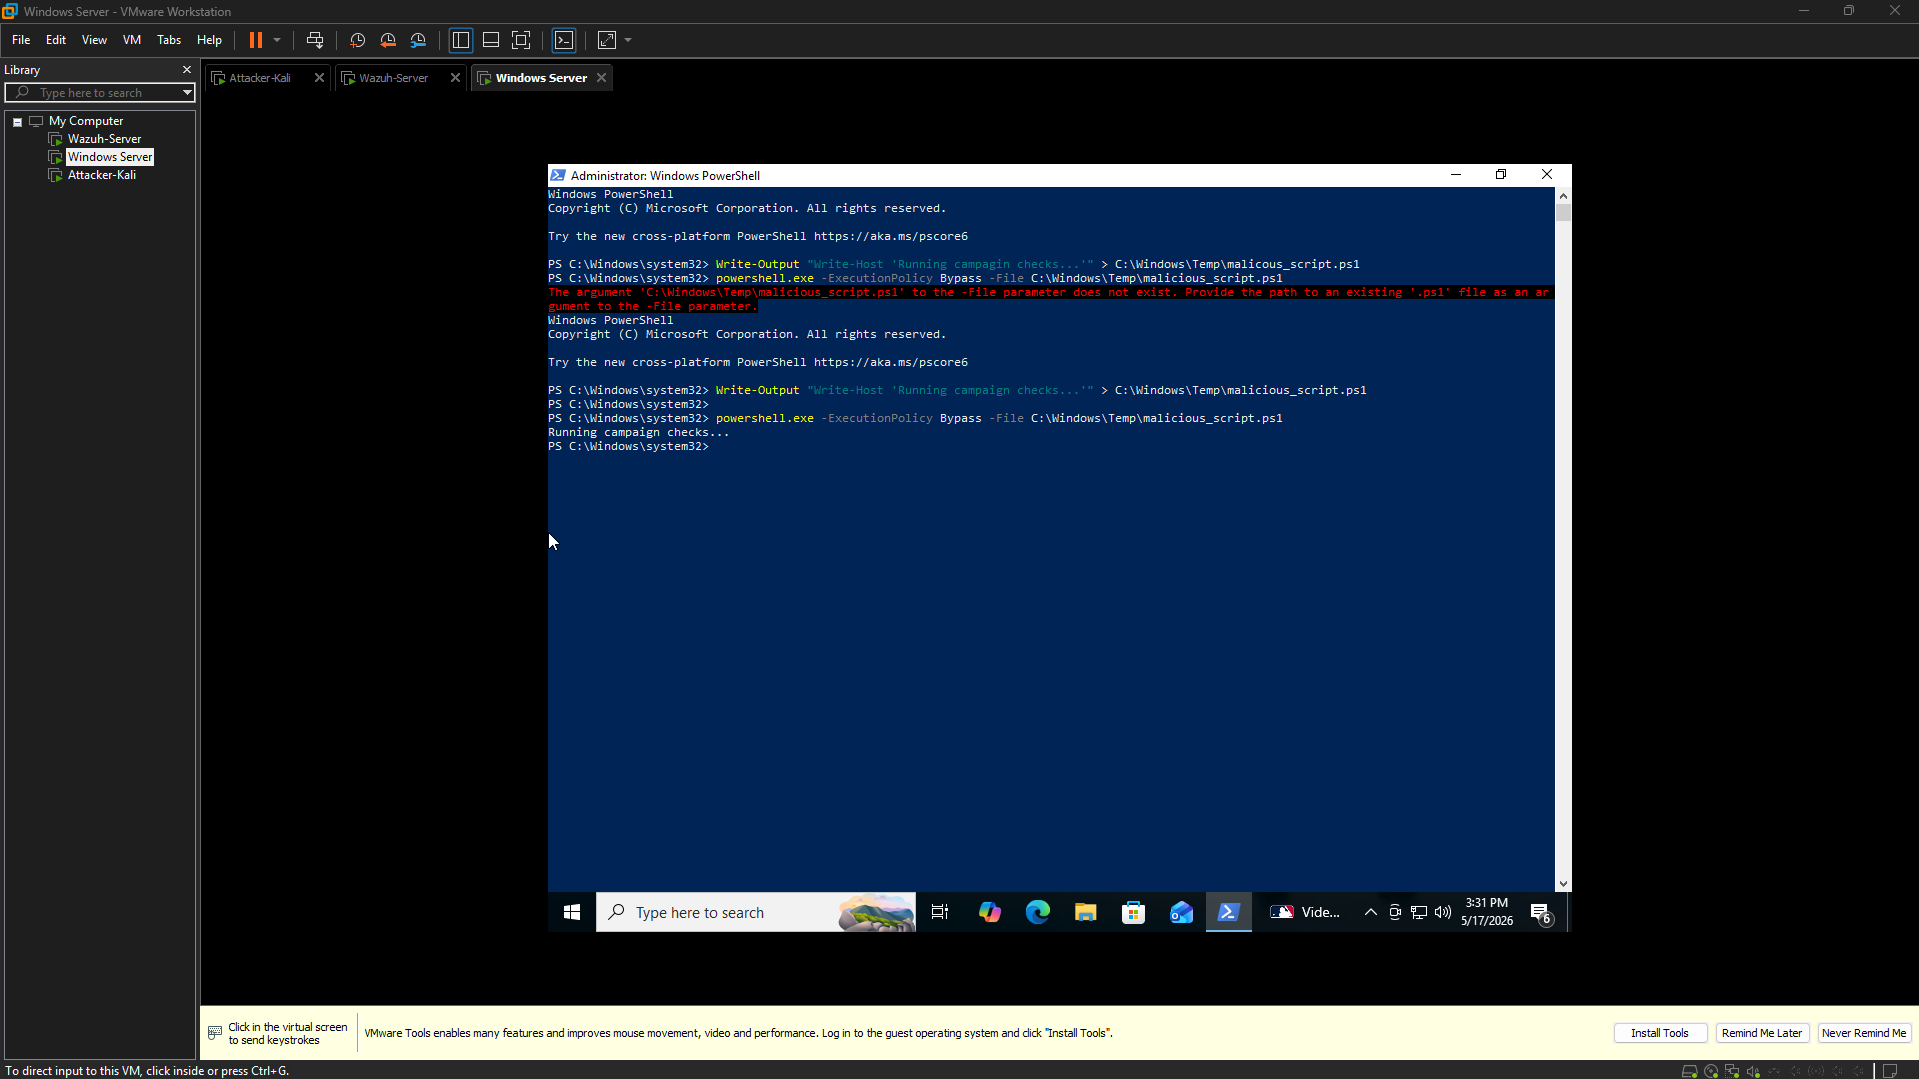Click the Never Remind Me button
The width and height of the screenshot is (1919, 1079).
pyautogui.click(x=1864, y=1033)
